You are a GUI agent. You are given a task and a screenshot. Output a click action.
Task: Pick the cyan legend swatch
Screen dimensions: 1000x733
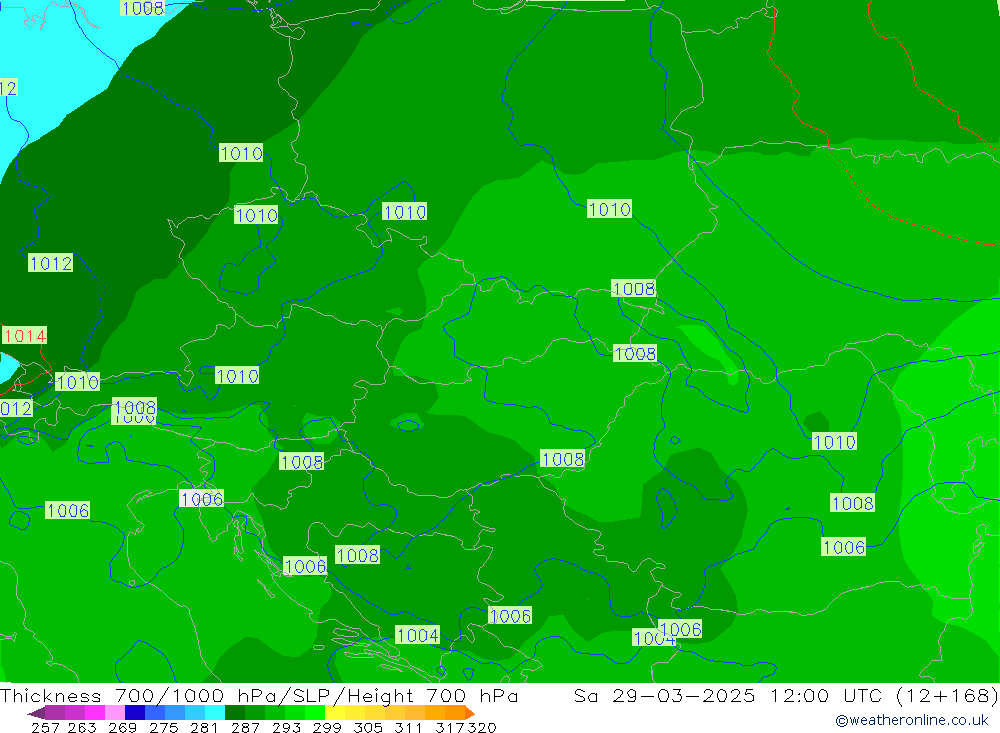click(215, 713)
